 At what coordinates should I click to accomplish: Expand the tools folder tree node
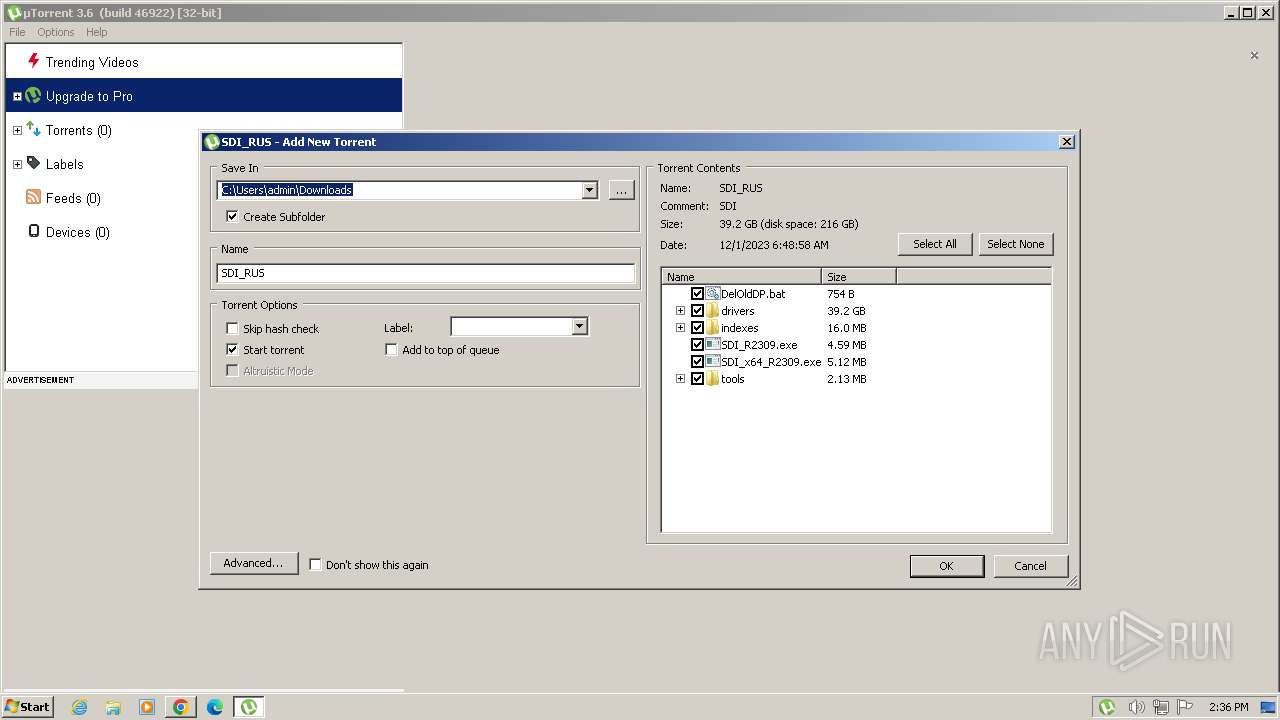(680, 379)
